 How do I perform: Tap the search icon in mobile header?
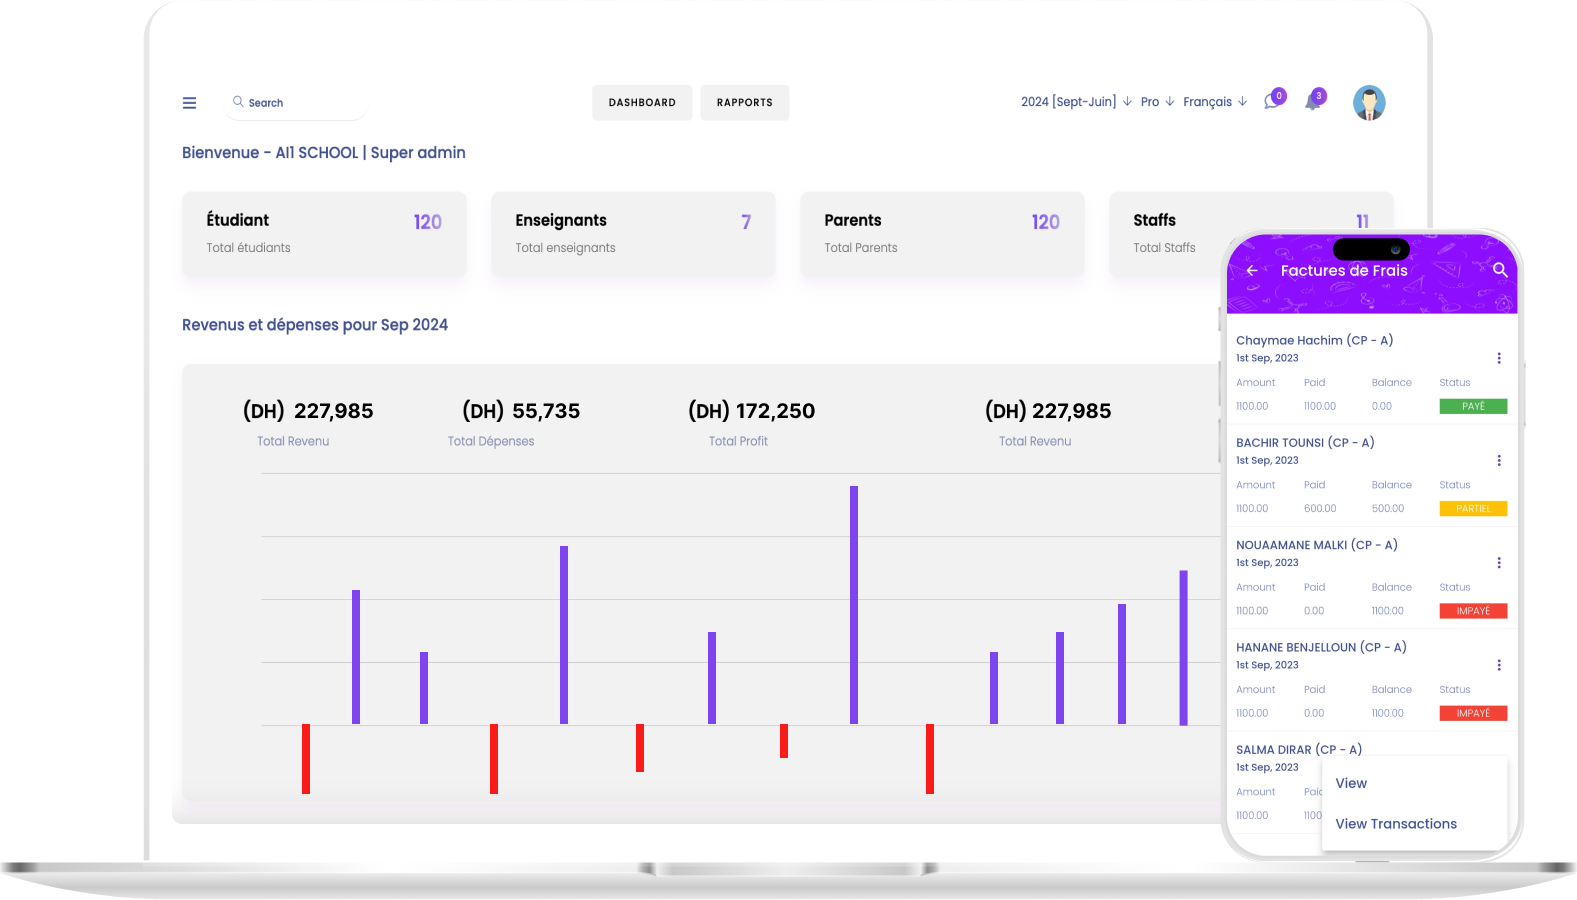[x=1499, y=270]
